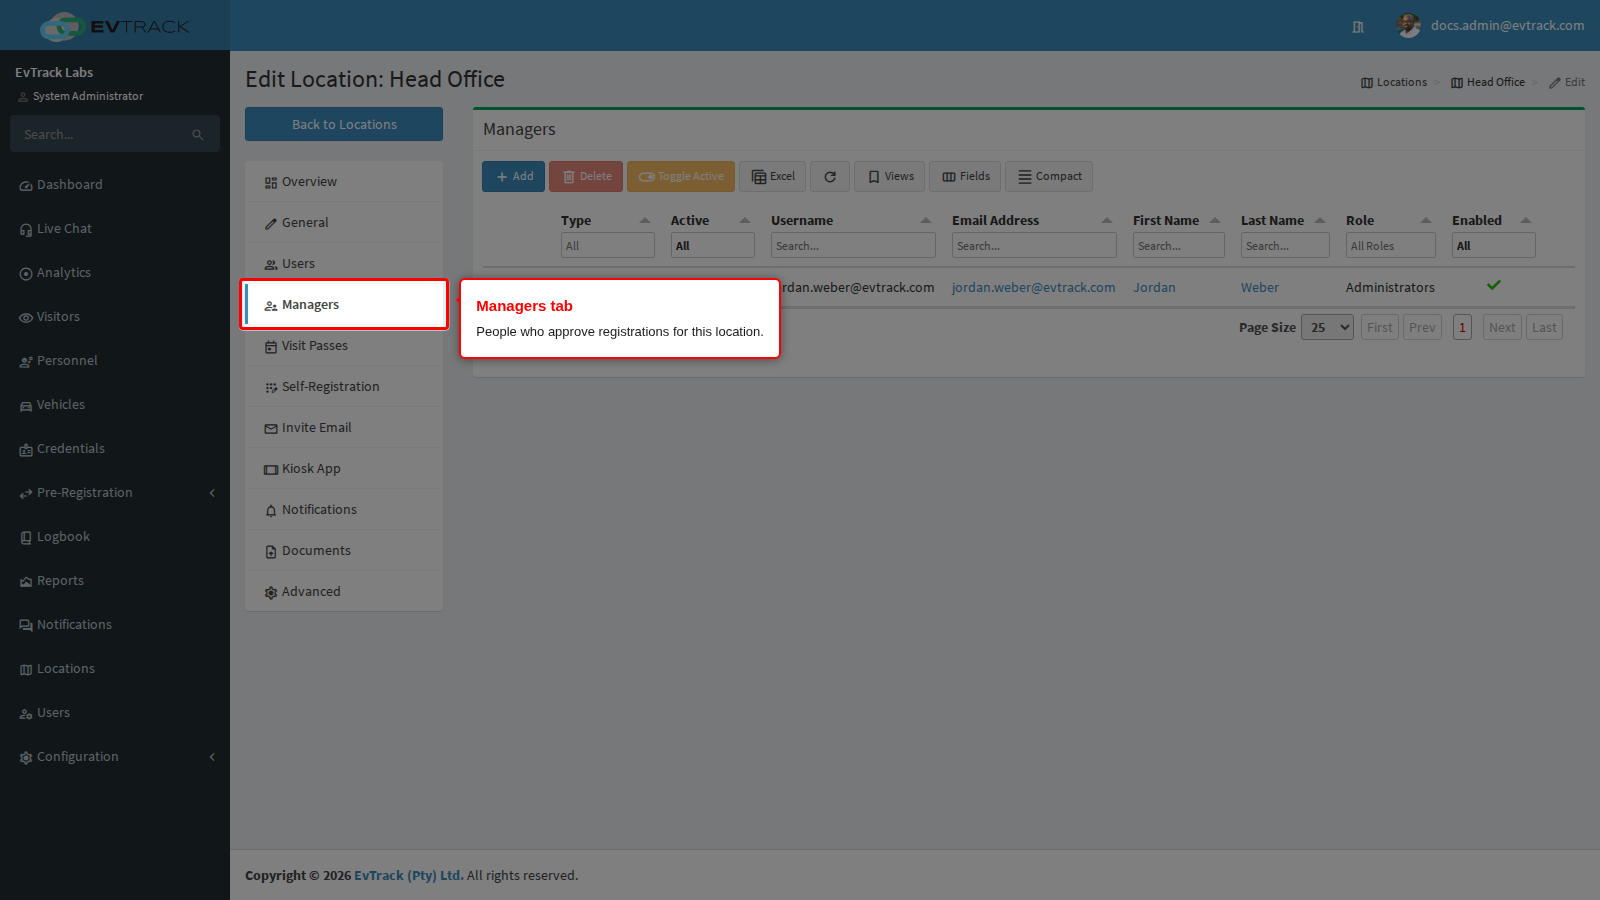The width and height of the screenshot is (1600, 900).
Task: Expand the Pre-Registration sidebar menu
Action: pyautogui.click(x=115, y=493)
